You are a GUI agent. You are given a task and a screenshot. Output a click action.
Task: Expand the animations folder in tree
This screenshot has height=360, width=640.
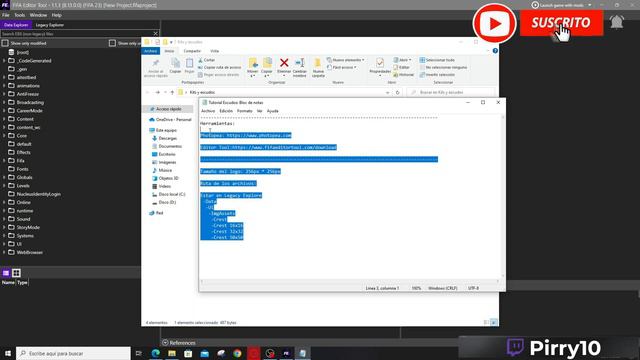4,86
